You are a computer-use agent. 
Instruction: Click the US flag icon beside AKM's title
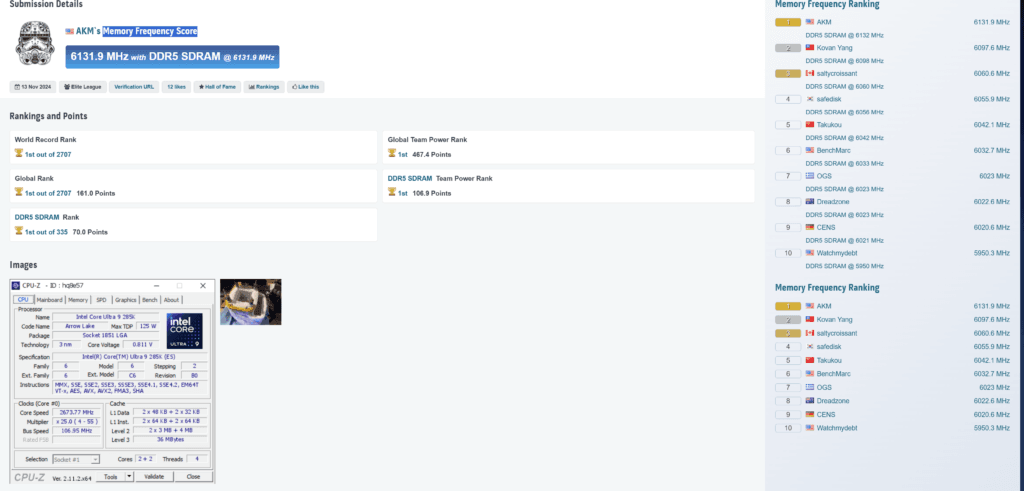pos(69,31)
